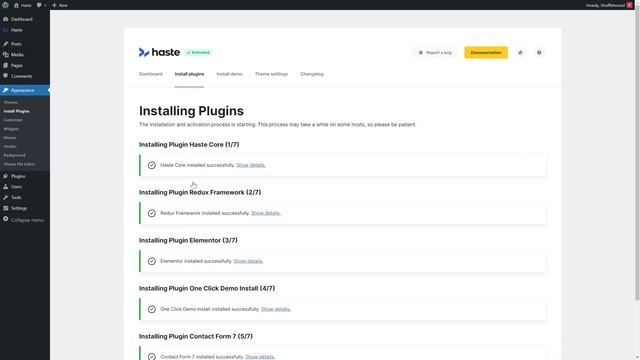The width and height of the screenshot is (640, 360).
Task: Switch to the Changelog tab
Action: 312,74
